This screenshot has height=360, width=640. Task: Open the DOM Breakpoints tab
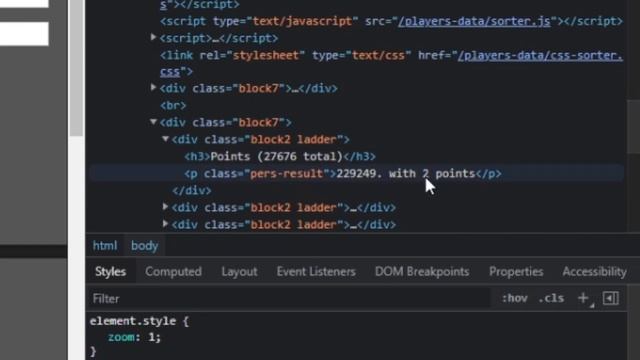click(x=422, y=272)
